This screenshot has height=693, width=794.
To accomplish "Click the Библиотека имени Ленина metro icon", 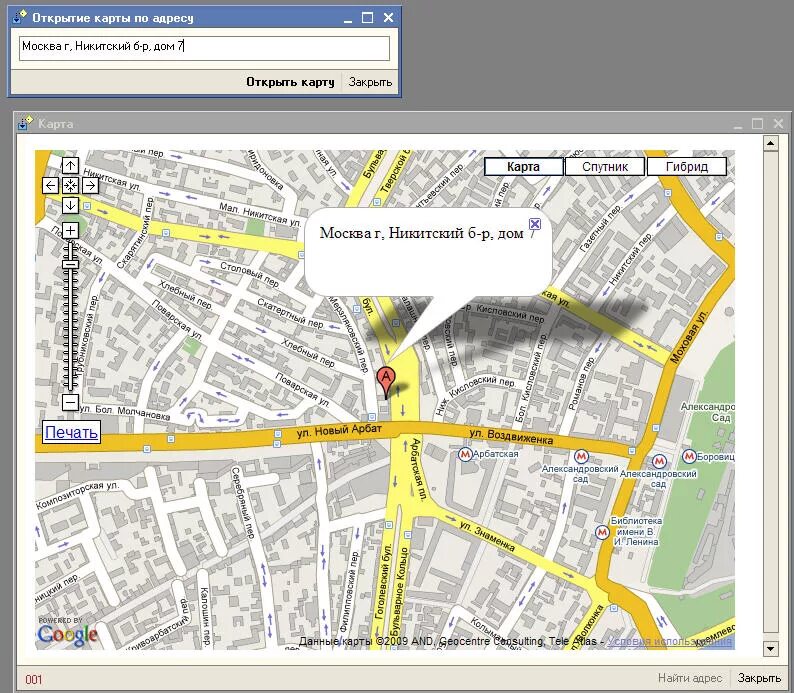I will (x=602, y=533).
